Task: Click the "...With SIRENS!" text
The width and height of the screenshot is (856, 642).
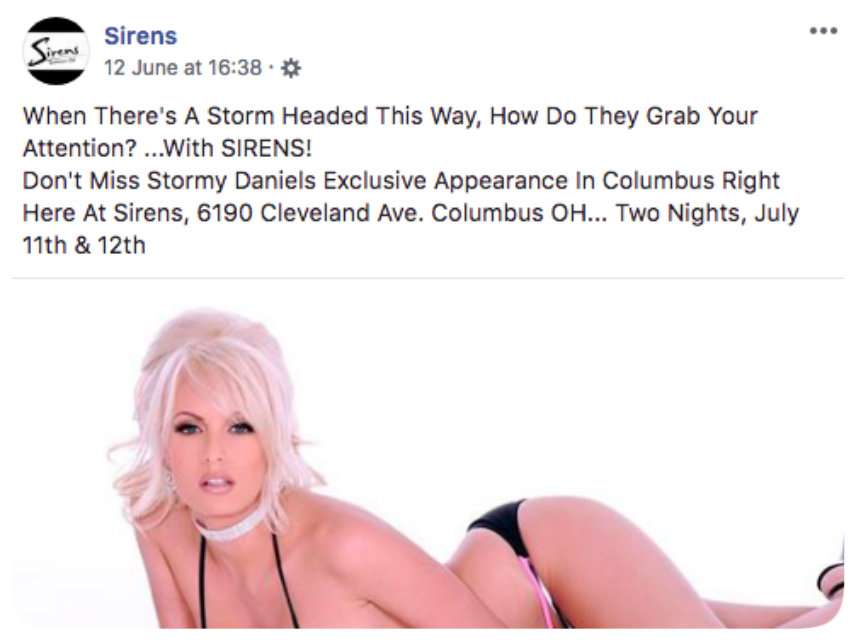Action: click(228, 148)
